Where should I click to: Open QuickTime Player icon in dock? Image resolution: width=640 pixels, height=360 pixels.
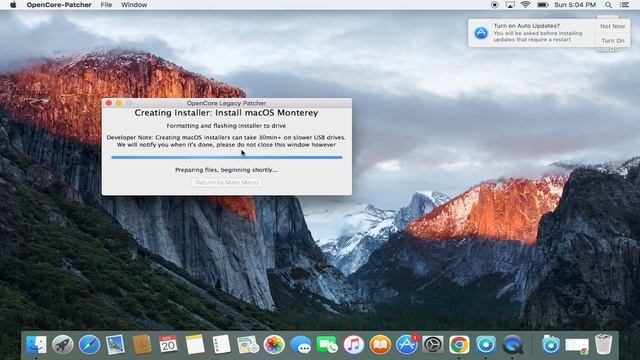[x=512, y=344]
